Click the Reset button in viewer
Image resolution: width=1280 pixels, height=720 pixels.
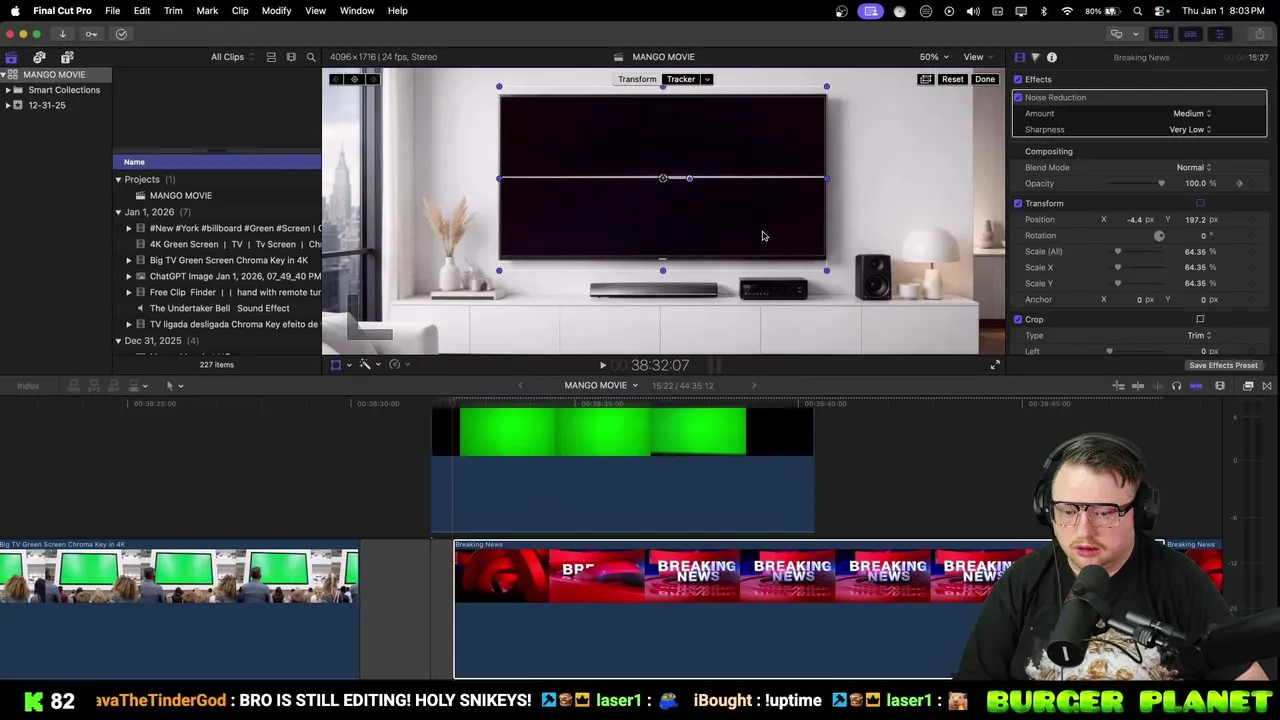tap(952, 79)
